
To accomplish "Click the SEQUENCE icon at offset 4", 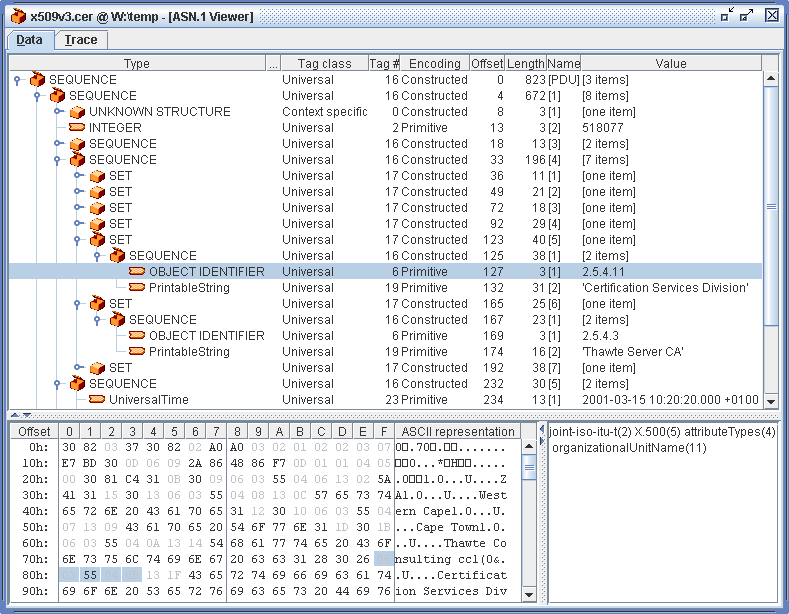I will (x=57, y=95).
